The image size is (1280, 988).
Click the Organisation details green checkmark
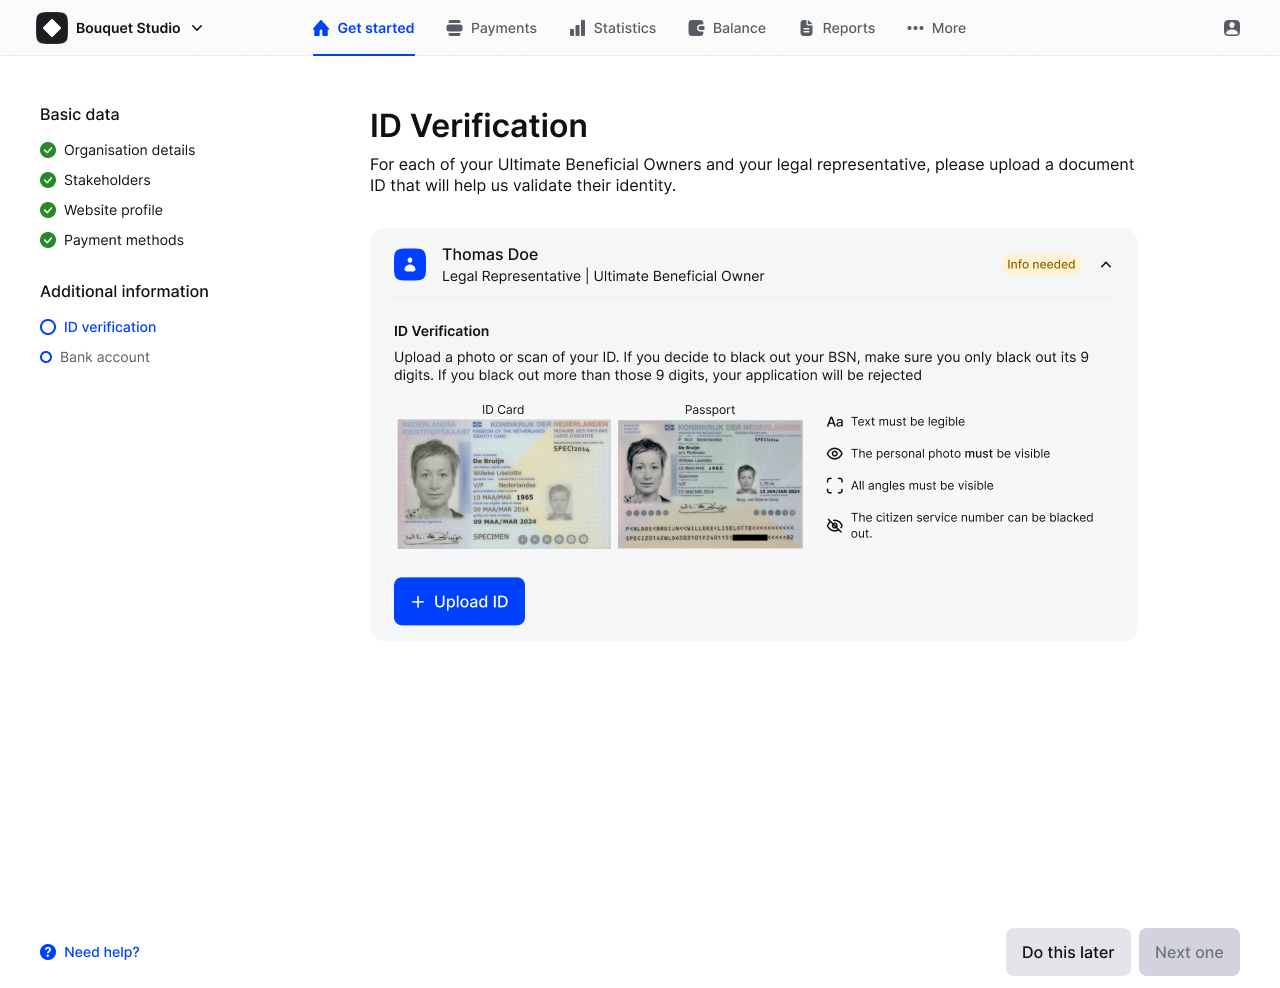tap(48, 150)
